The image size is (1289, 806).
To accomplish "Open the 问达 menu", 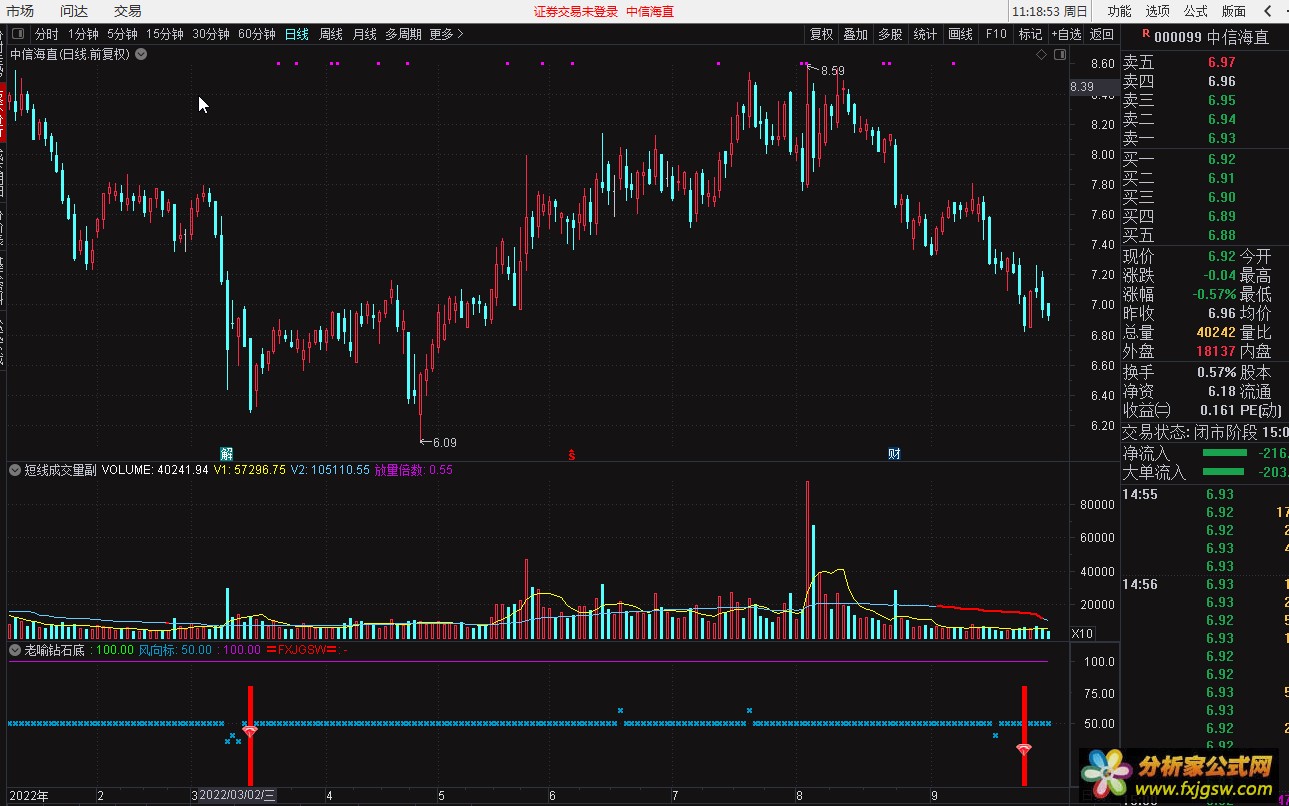I will [74, 11].
